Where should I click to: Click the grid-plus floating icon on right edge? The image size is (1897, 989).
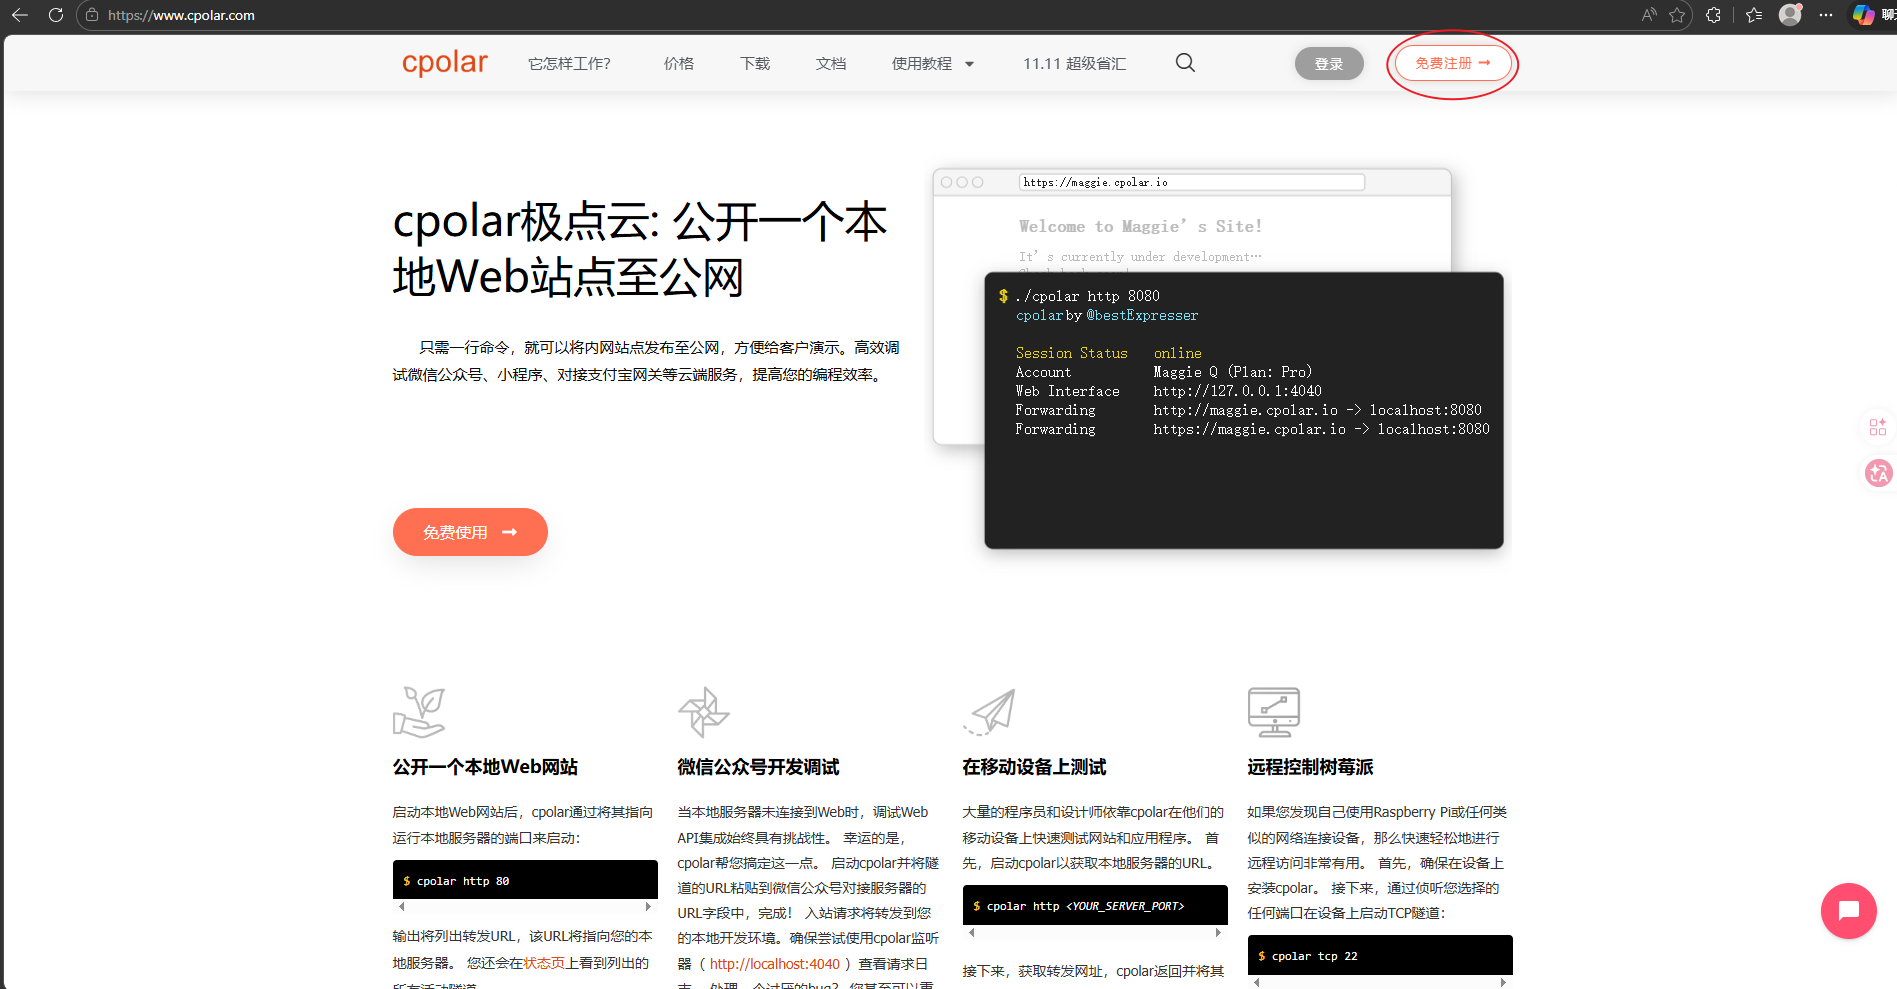[1878, 427]
